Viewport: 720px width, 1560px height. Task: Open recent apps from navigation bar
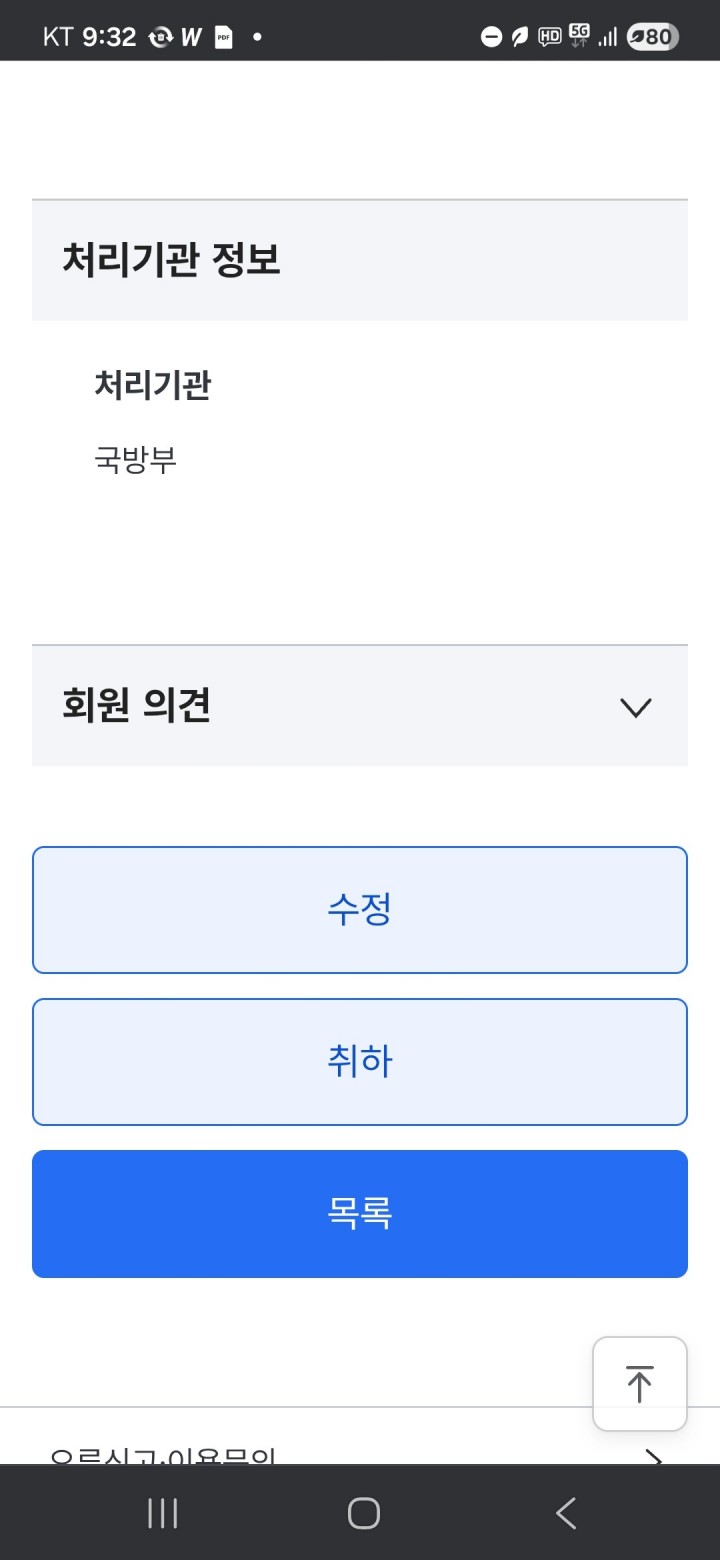pos(163,1513)
